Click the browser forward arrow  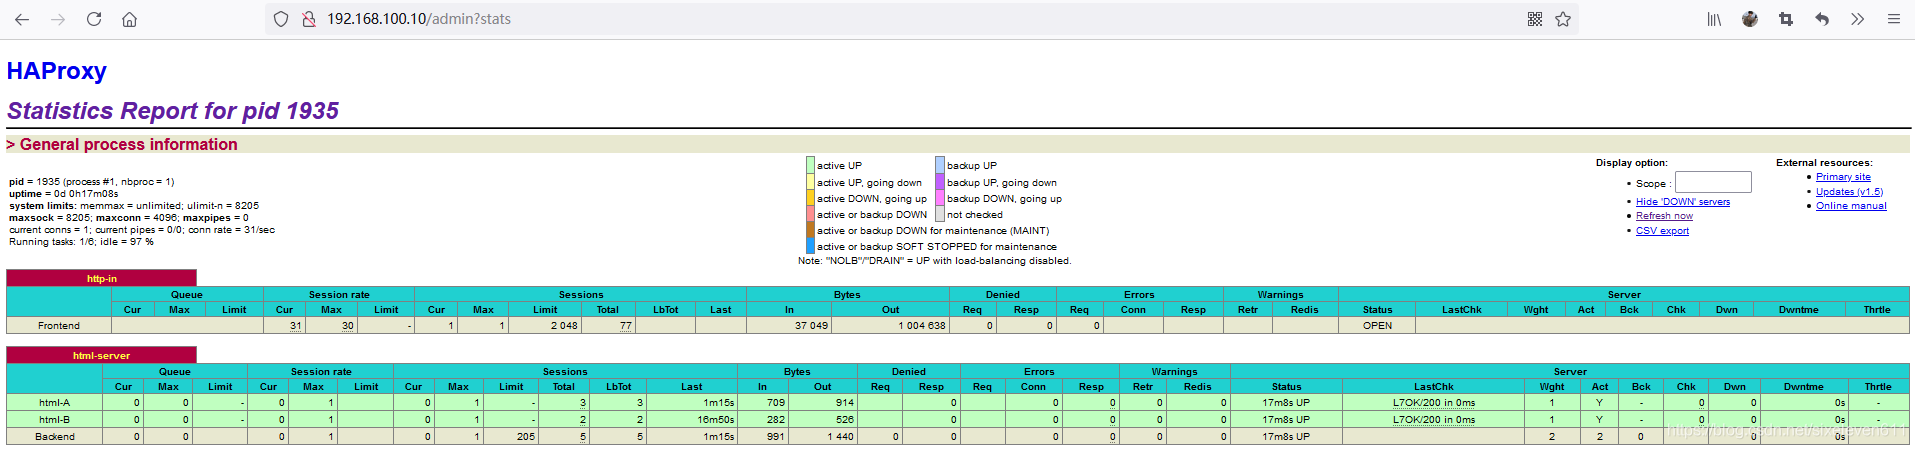[x=58, y=19]
